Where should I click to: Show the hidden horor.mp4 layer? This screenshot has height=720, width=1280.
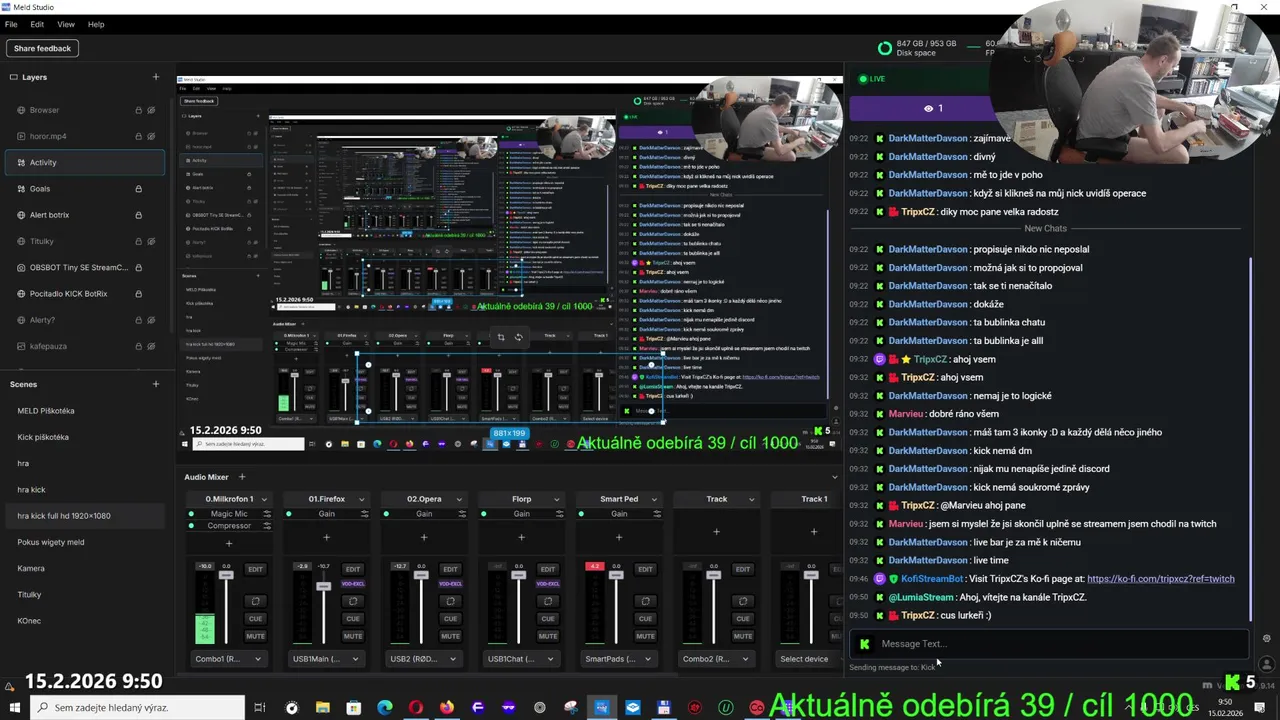[151, 136]
